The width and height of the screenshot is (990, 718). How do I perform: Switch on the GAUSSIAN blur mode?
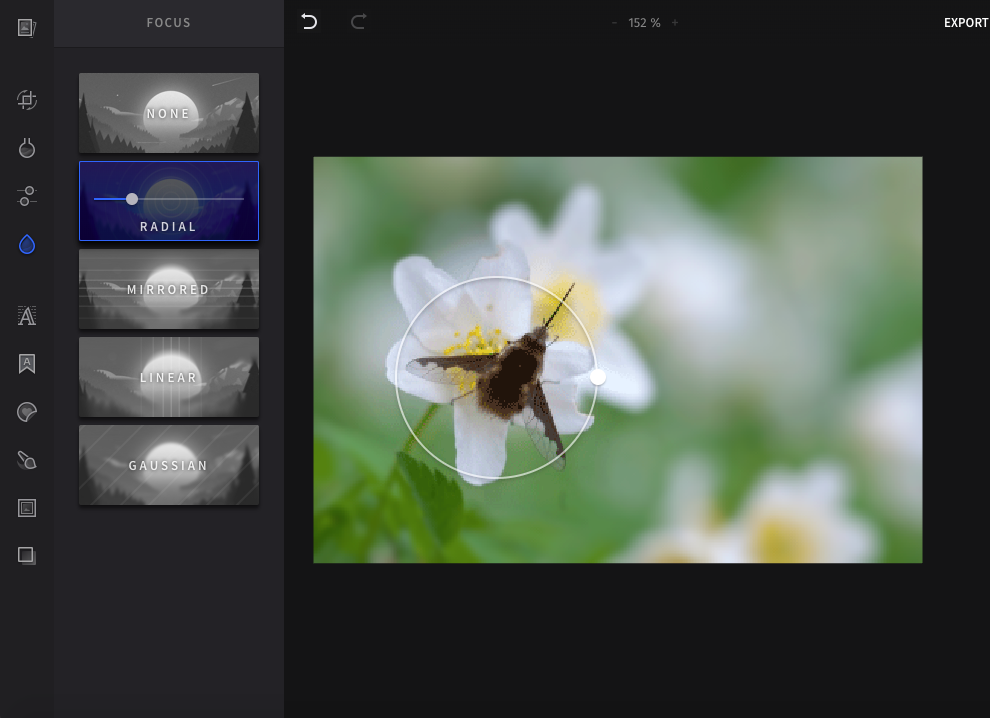pyautogui.click(x=168, y=465)
